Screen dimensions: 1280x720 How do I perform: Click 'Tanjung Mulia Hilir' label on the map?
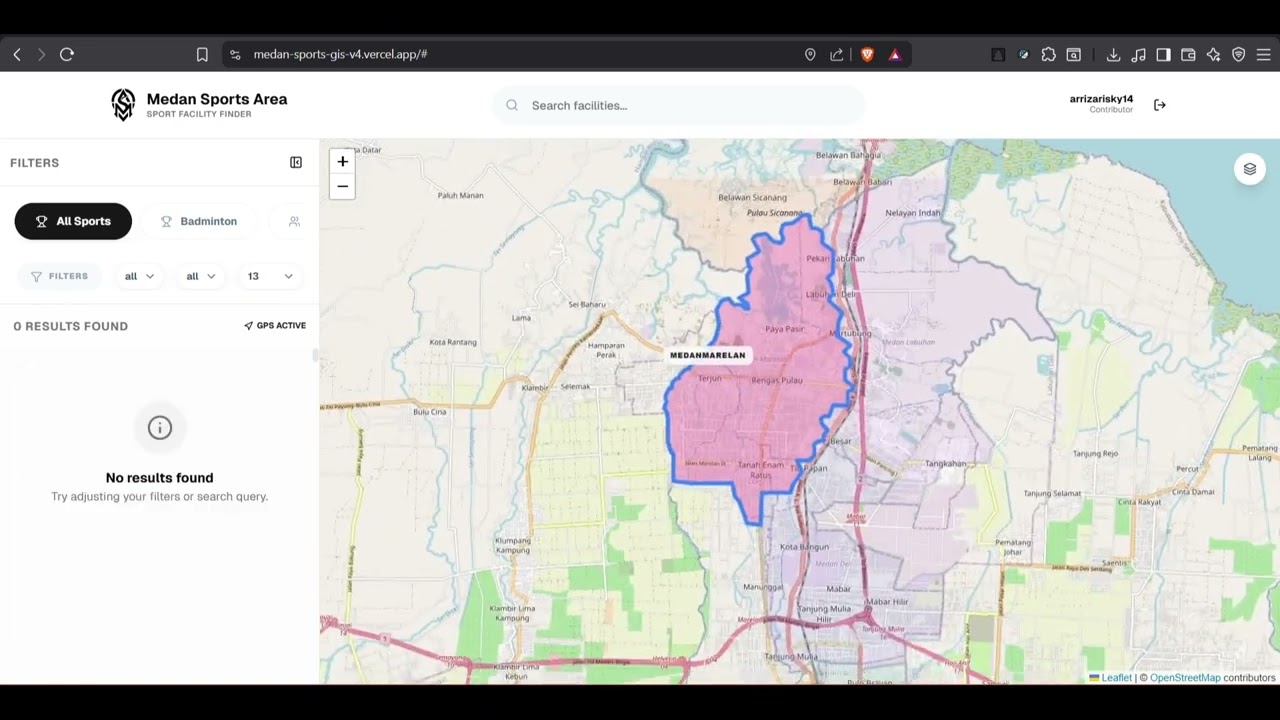click(x=824, y=614)
